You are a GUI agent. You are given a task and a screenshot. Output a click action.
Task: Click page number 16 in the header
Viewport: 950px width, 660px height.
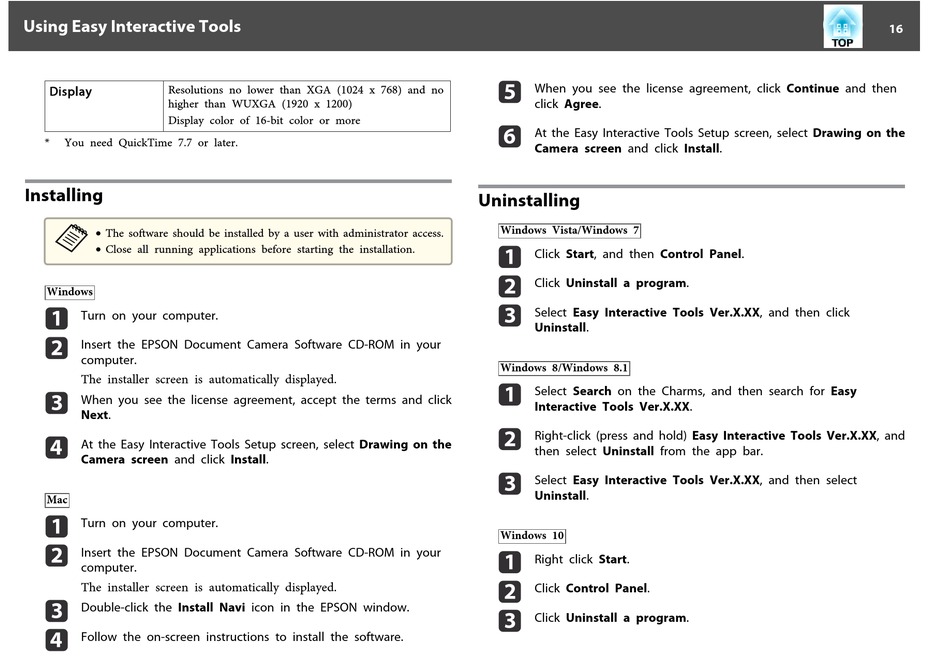tap(895, 28)
